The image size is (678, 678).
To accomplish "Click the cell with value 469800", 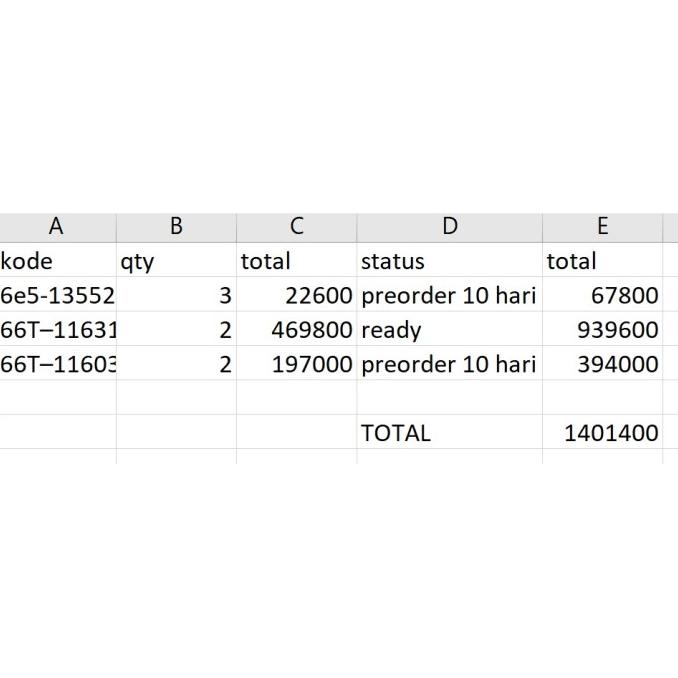I will pos(296,329).
